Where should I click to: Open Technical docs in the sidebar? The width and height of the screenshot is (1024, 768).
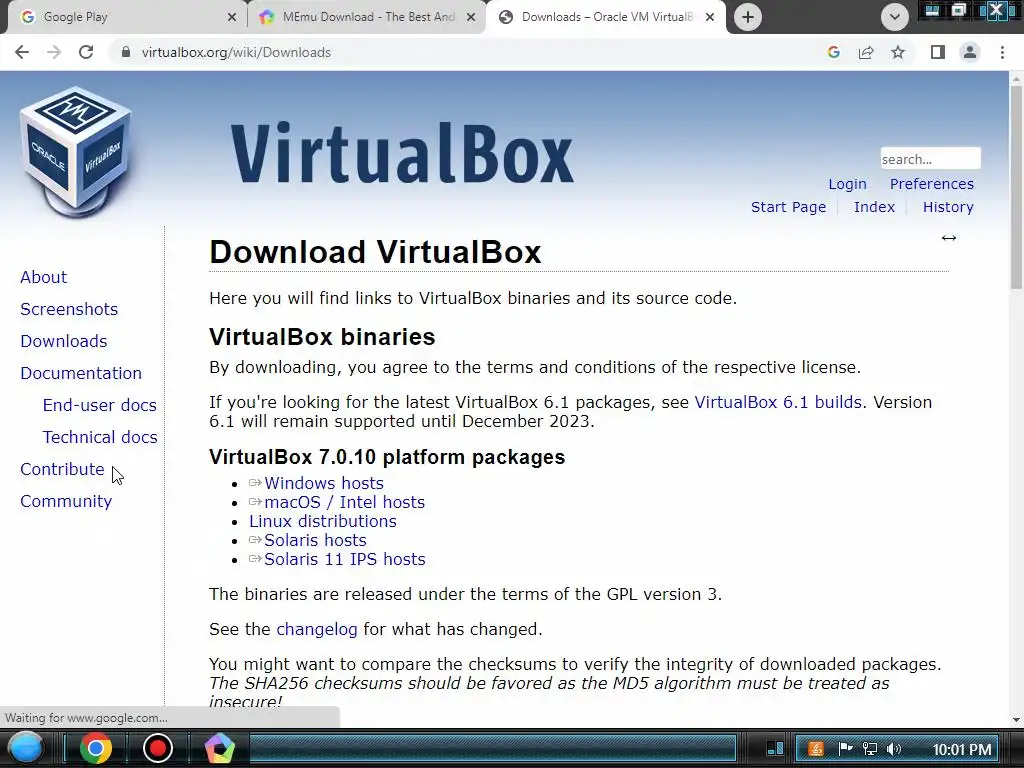click(100, 437)
